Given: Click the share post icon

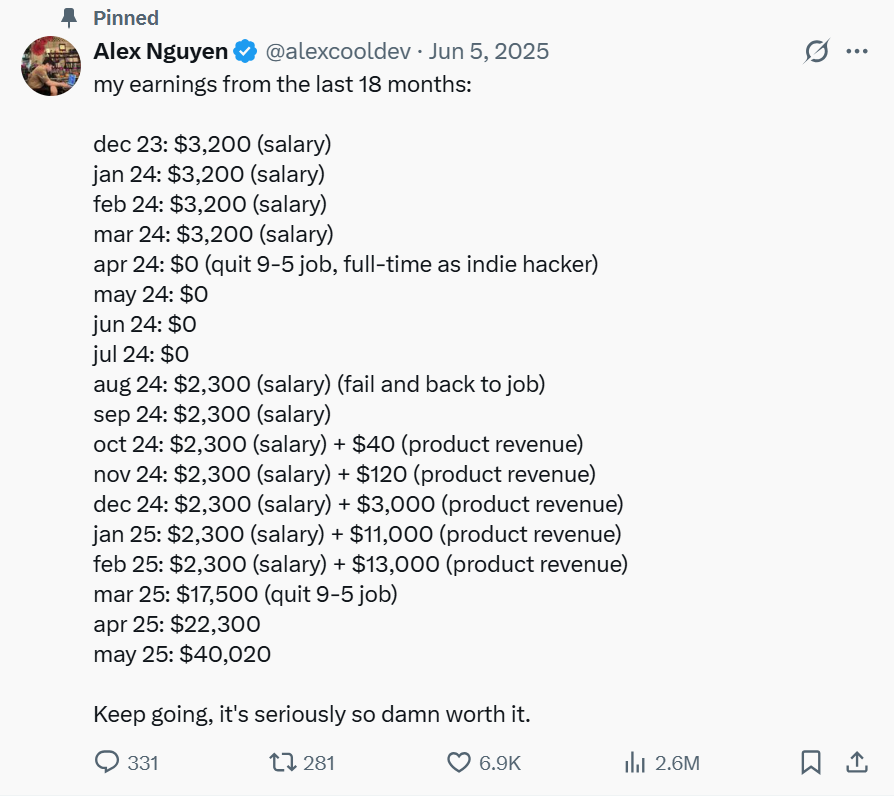Looking at the screenshot, I should [x=857, y=762].
